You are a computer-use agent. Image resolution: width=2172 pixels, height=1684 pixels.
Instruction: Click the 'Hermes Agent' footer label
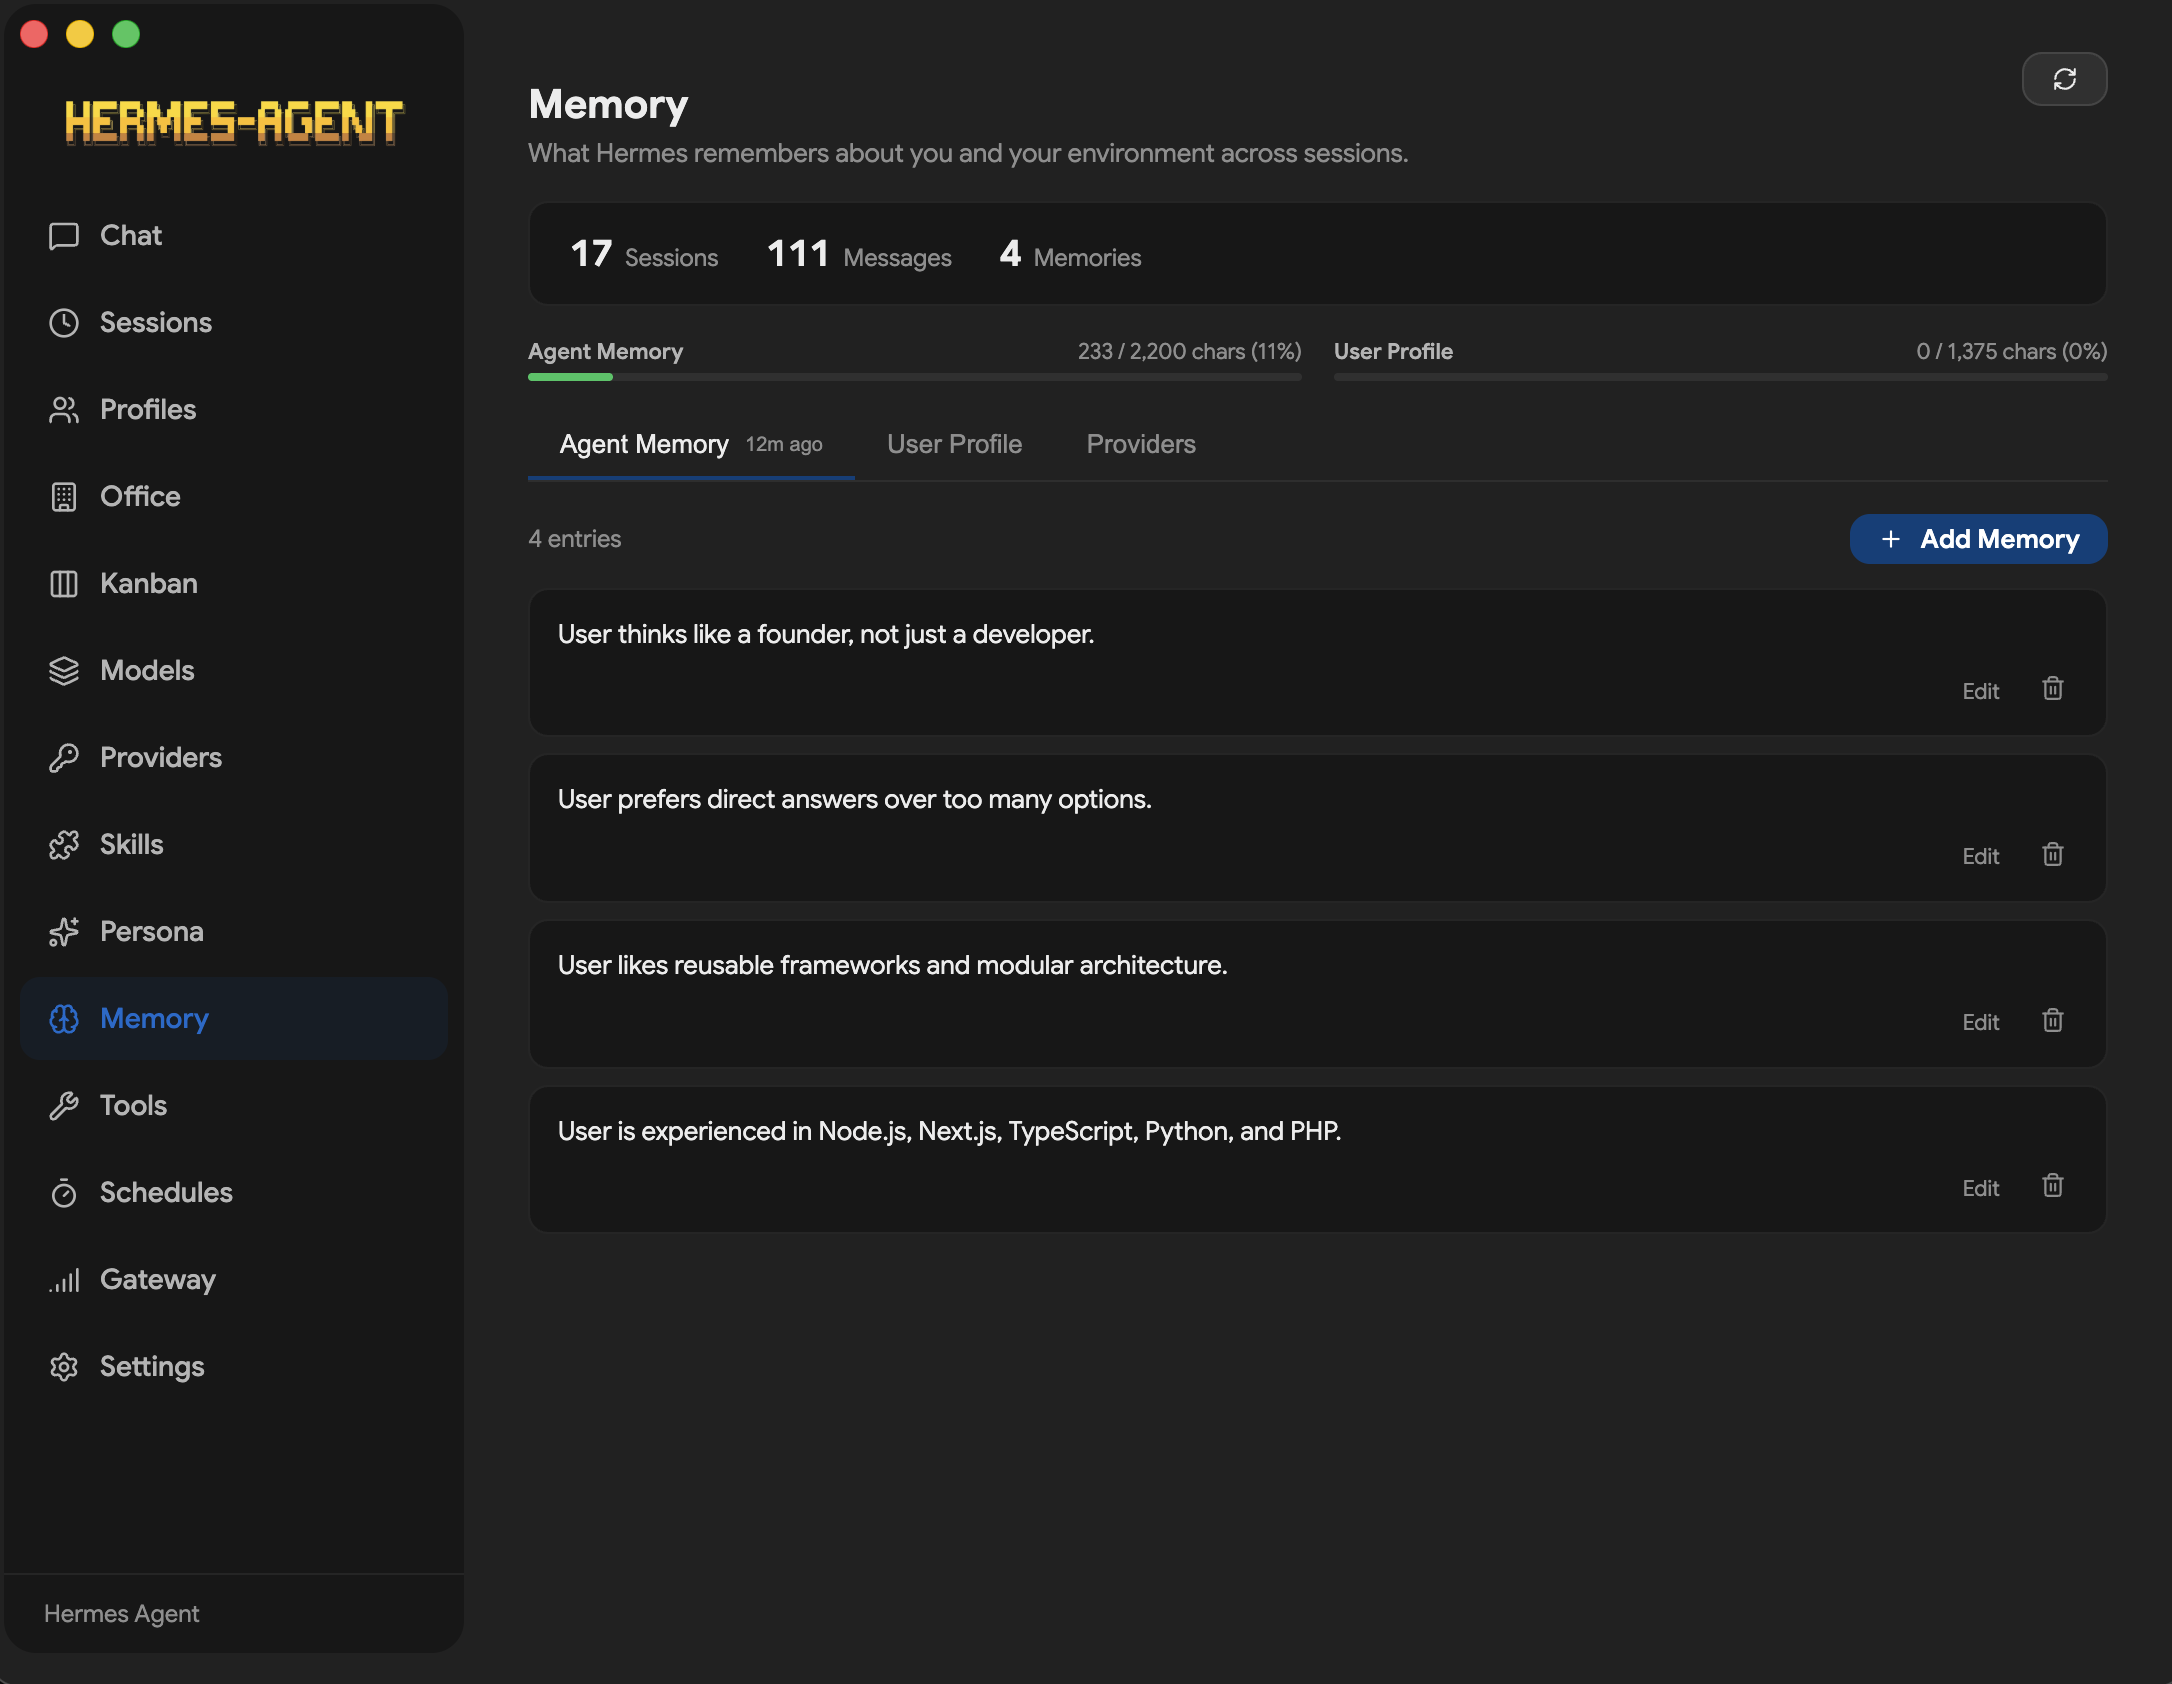(x=122, y=1614)
